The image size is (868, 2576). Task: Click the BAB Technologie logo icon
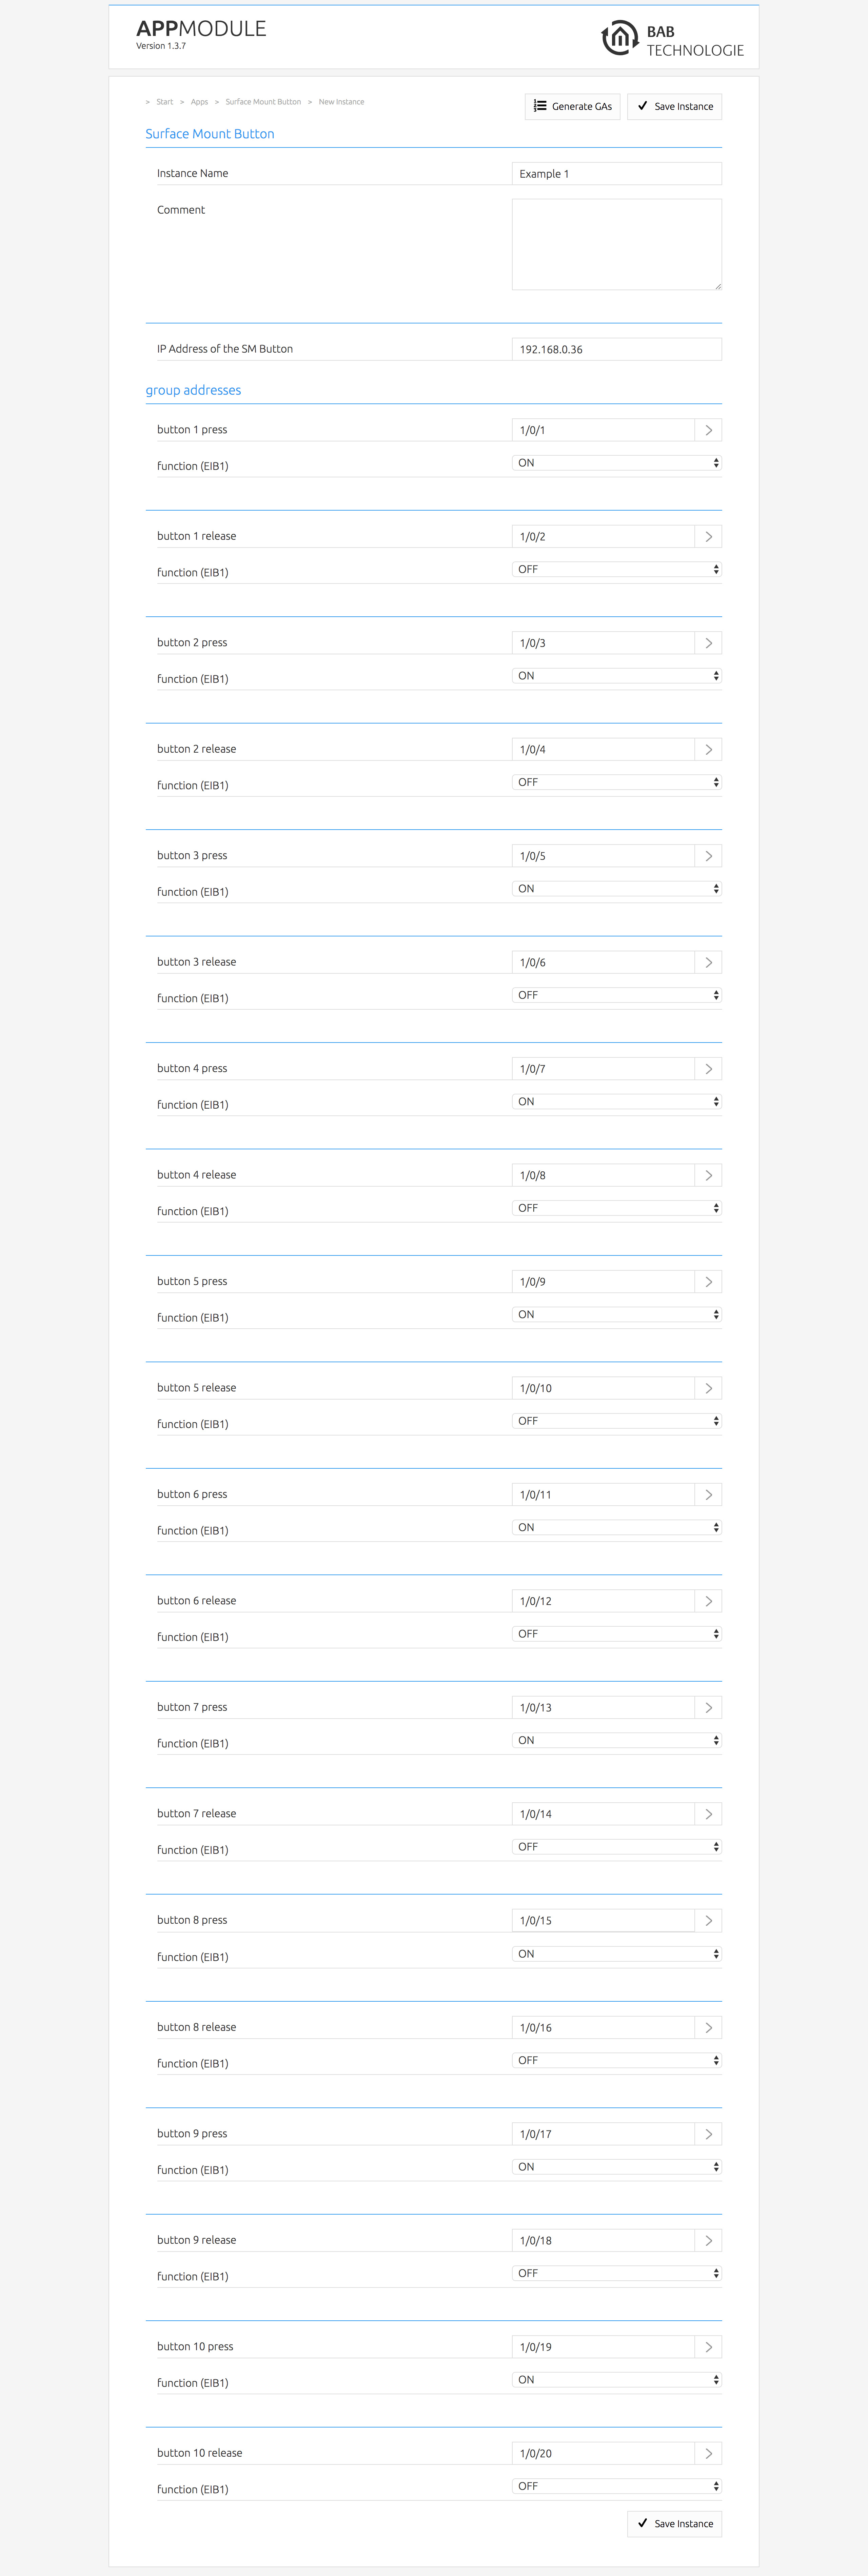pos(619,38)
